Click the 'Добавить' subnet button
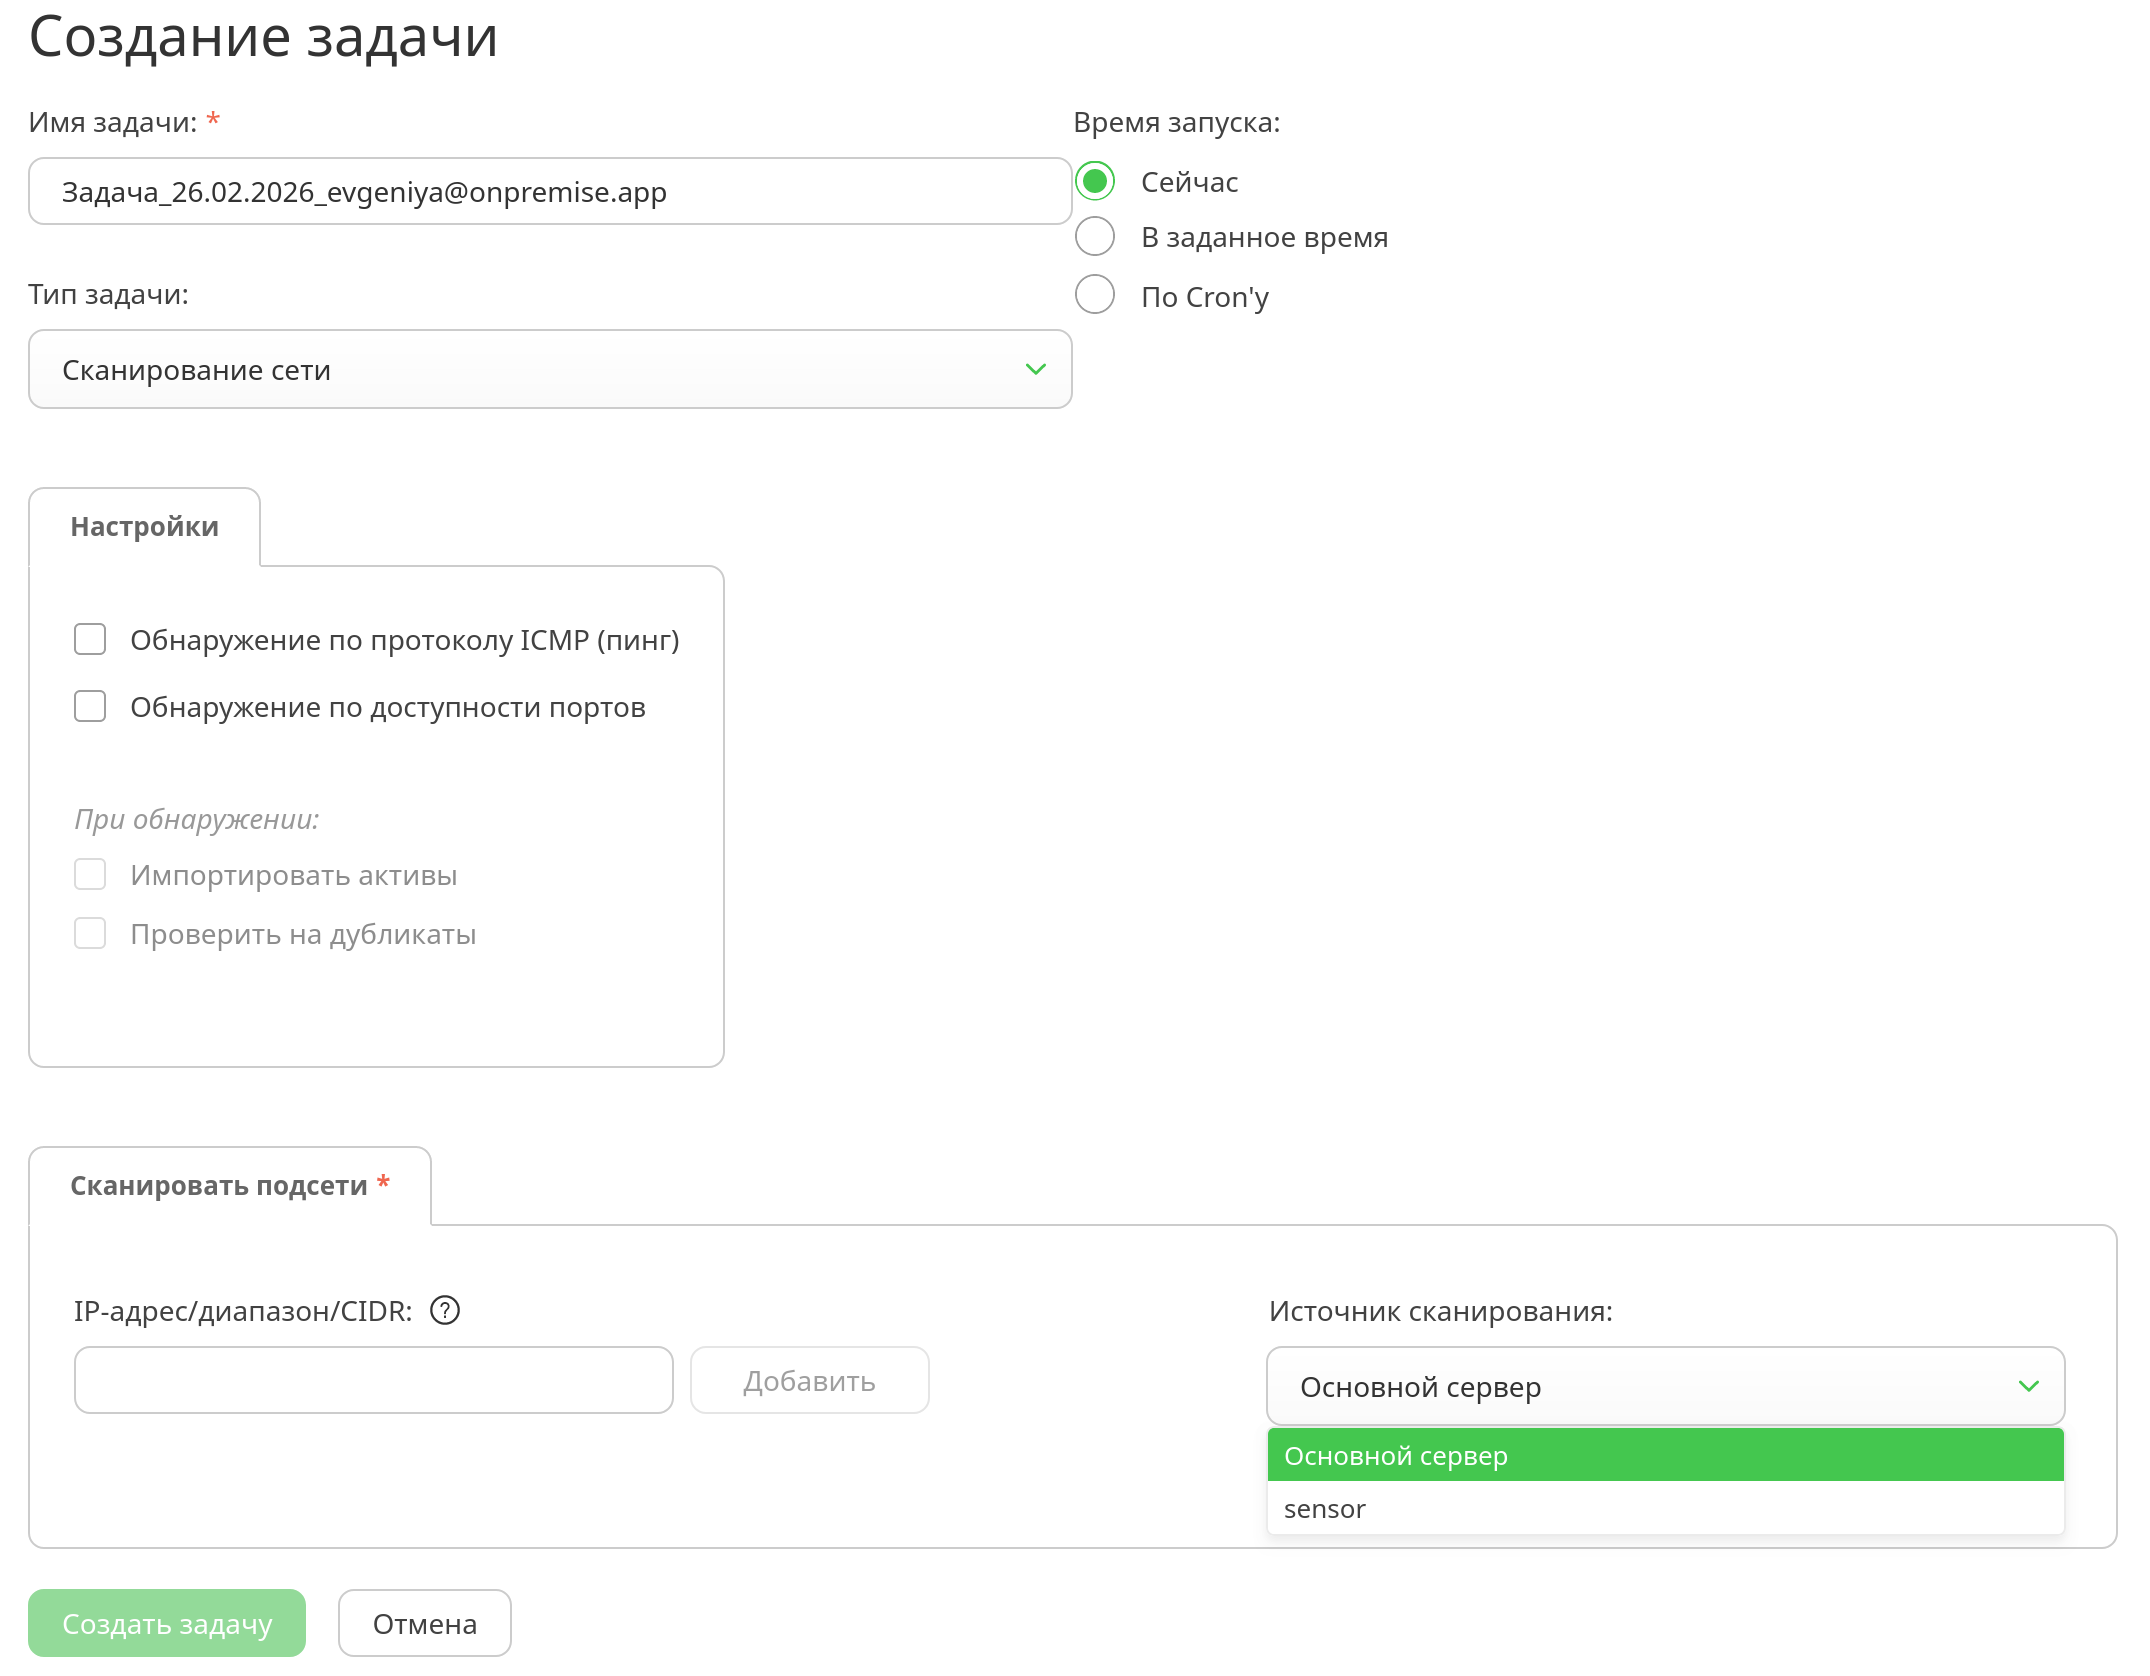This screenshot has width=2150, height=1676. pyautogui.click(x=809, y=1381)
